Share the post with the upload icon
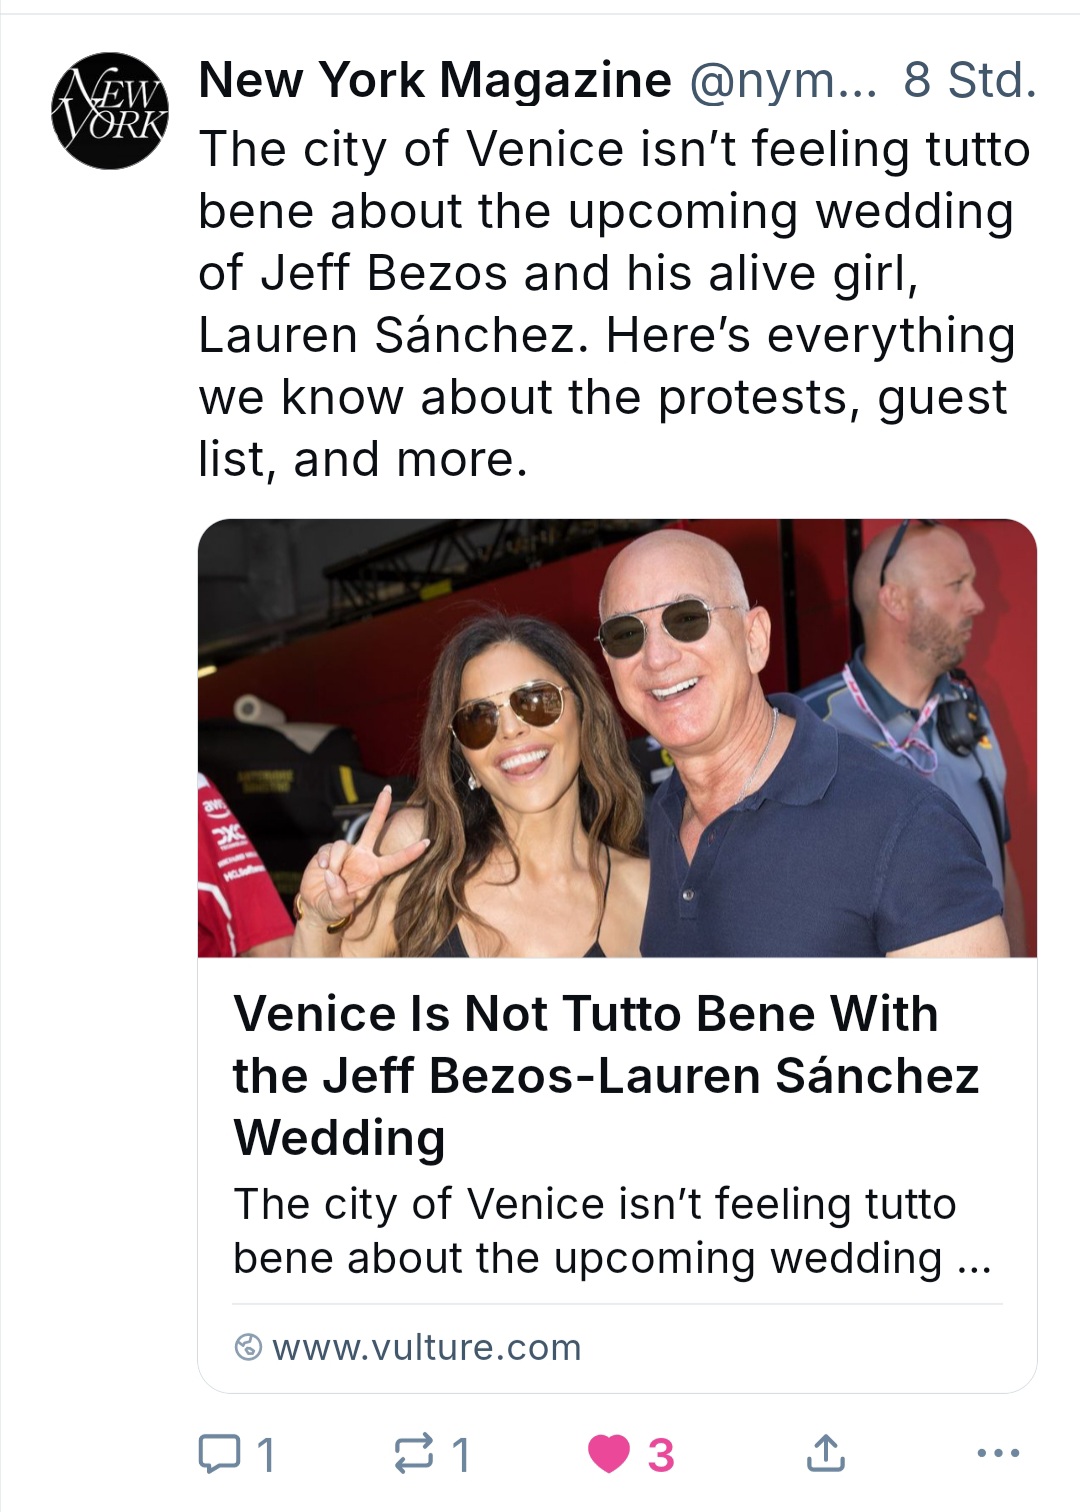 [x=825, y=1453]
